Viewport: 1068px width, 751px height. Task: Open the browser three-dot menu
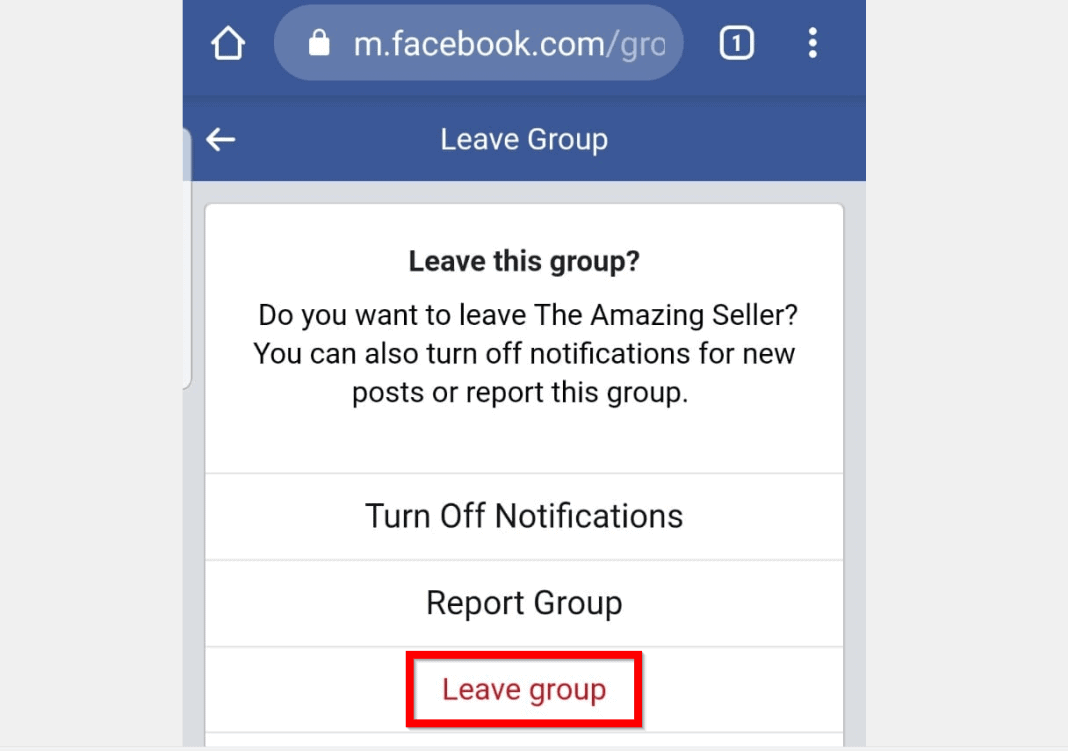tap(812, 43)
